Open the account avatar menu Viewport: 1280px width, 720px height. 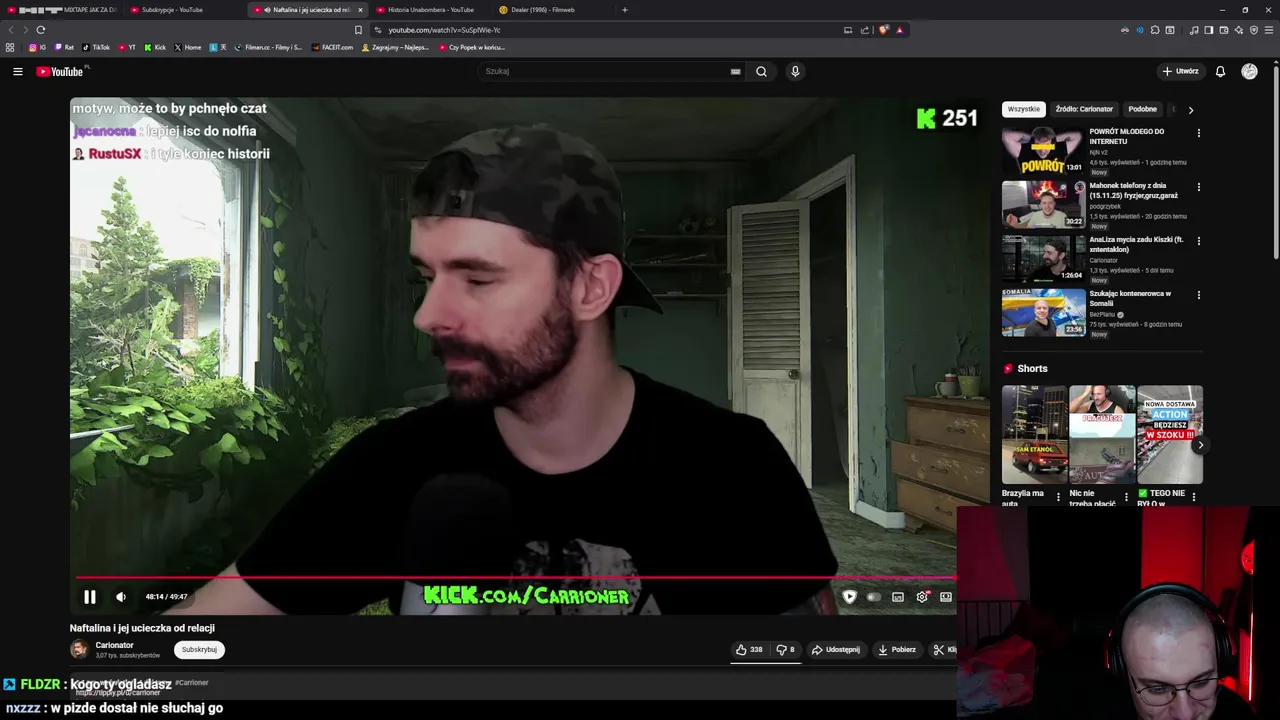pos(1249,71)
